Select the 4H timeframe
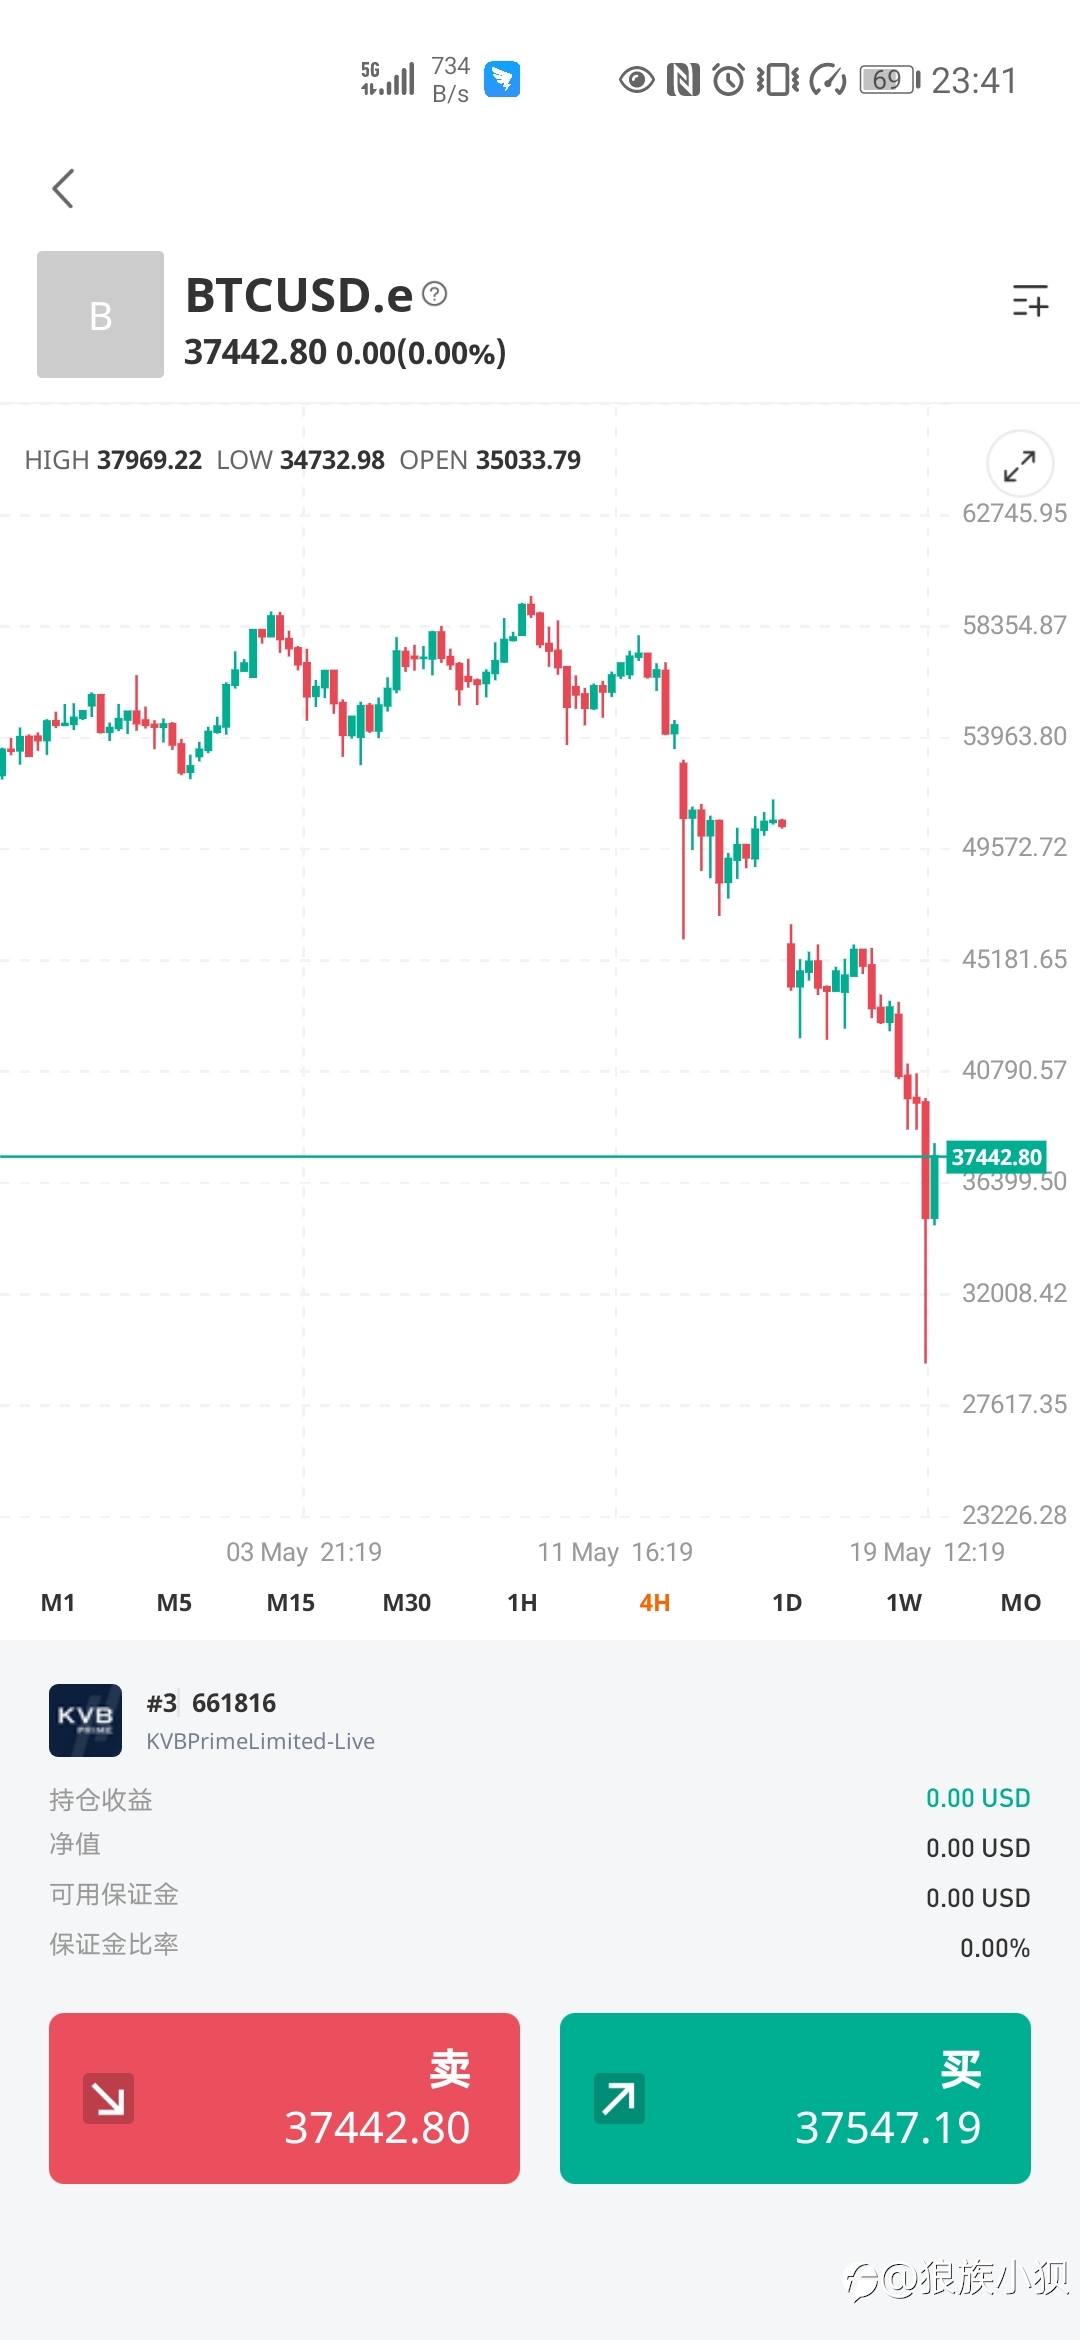1080x2340 pixels. pos(654,1603)
